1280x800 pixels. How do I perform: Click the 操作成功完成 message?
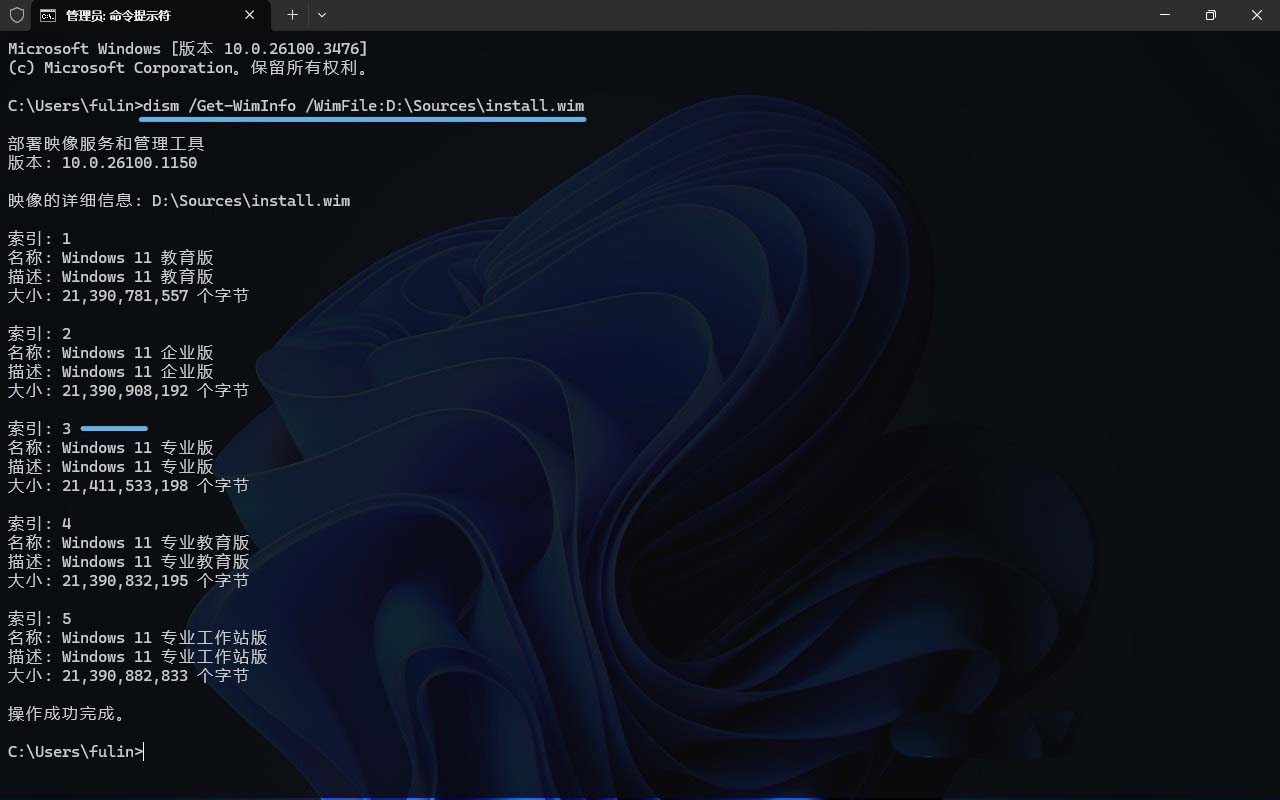(67, 714)
